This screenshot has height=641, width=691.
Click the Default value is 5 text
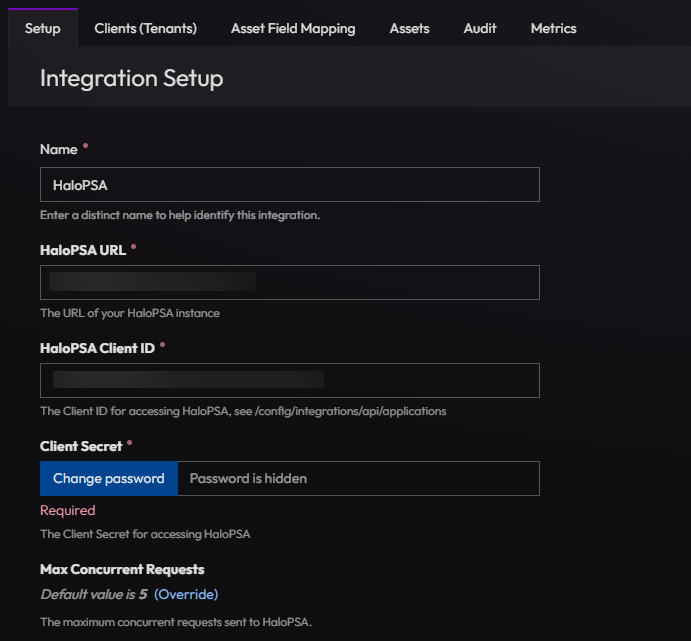coord(94,594)
